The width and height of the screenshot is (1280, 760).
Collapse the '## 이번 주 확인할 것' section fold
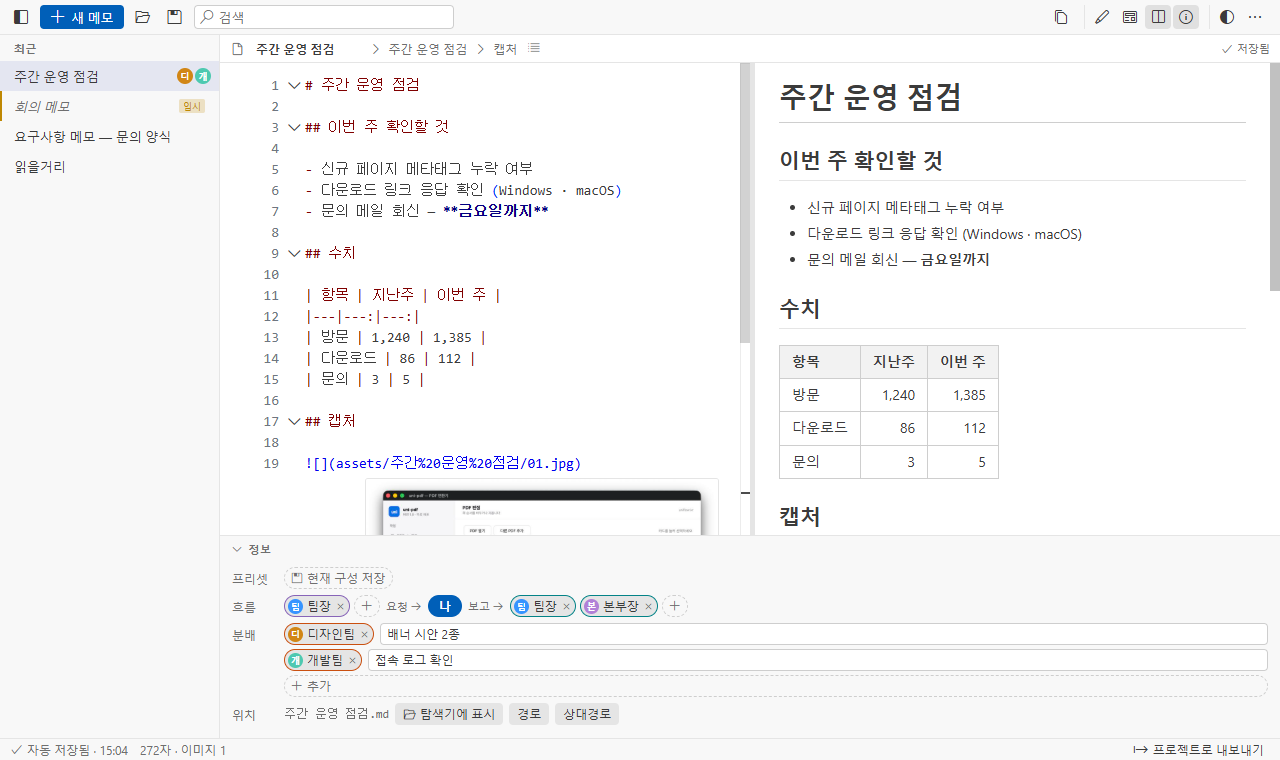pos(293,127)
